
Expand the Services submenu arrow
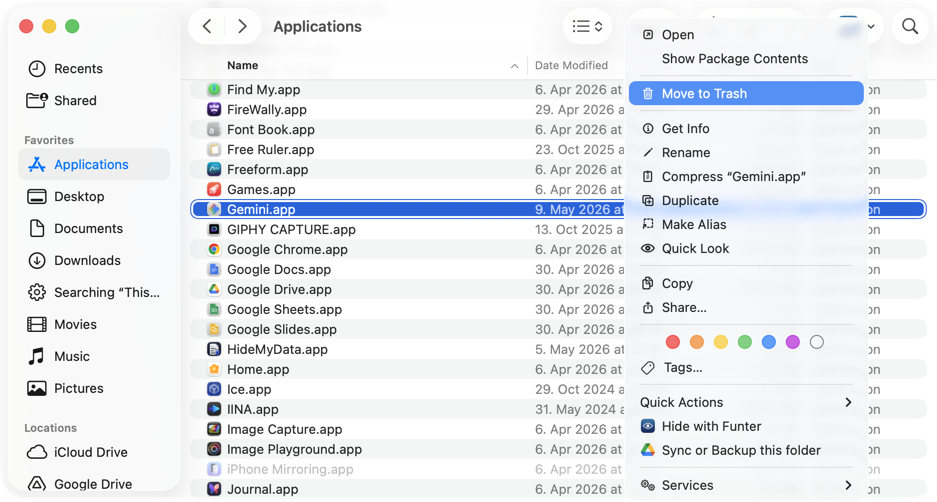(848, 485)
